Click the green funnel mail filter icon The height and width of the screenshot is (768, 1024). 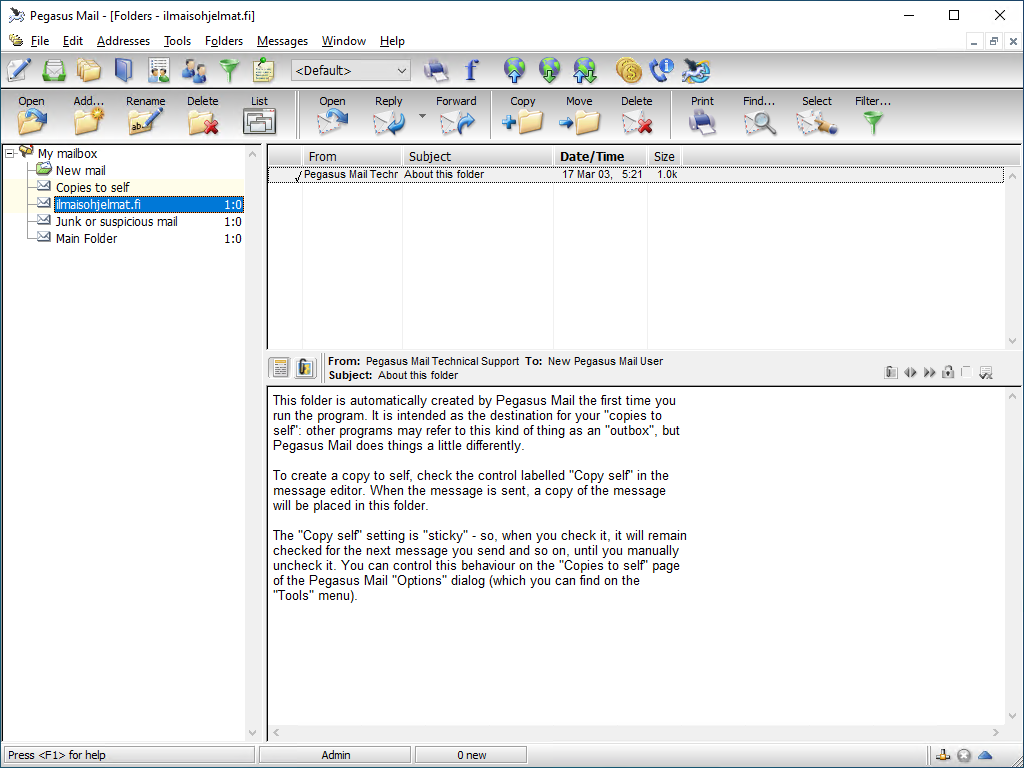229,70
